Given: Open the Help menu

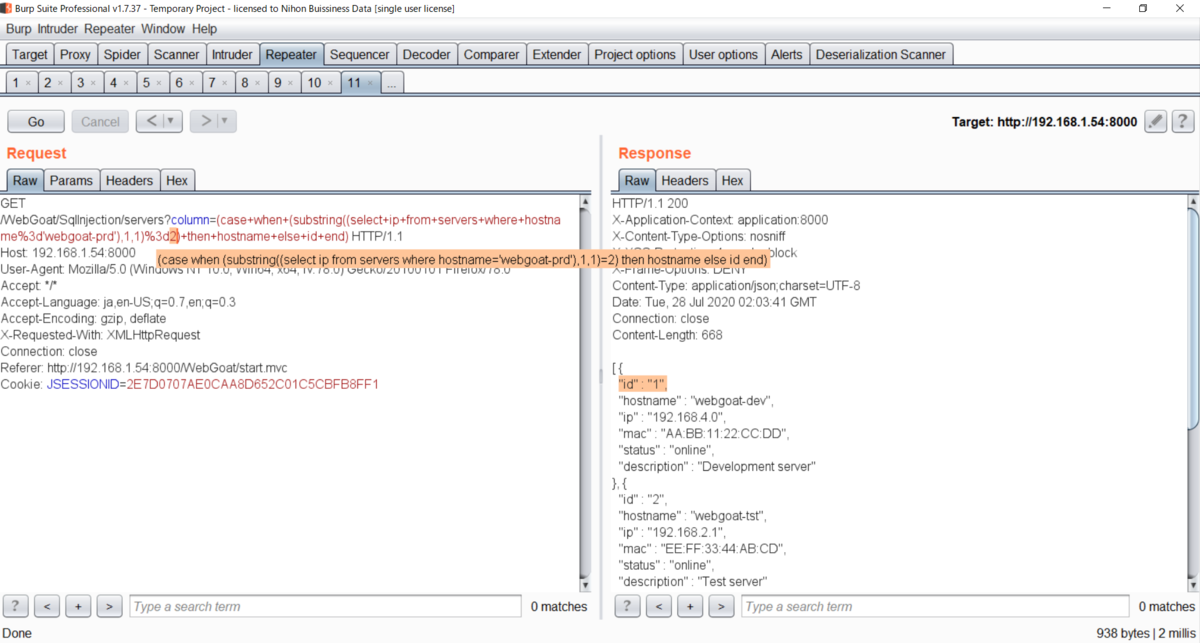Looking at the screenshot, I should coord(204,29).
